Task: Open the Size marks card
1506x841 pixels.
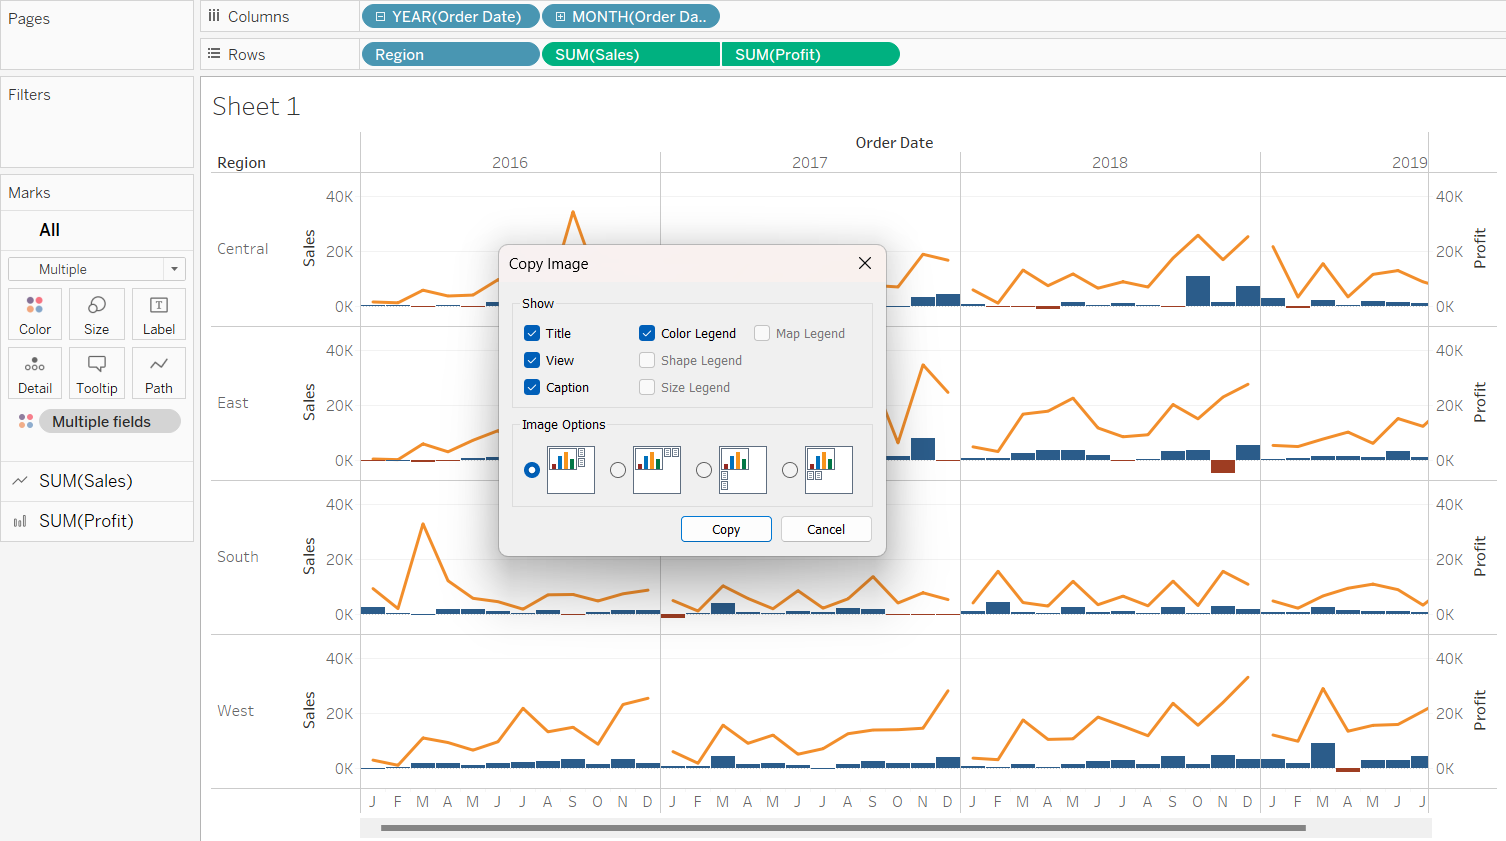Action: 97,314
